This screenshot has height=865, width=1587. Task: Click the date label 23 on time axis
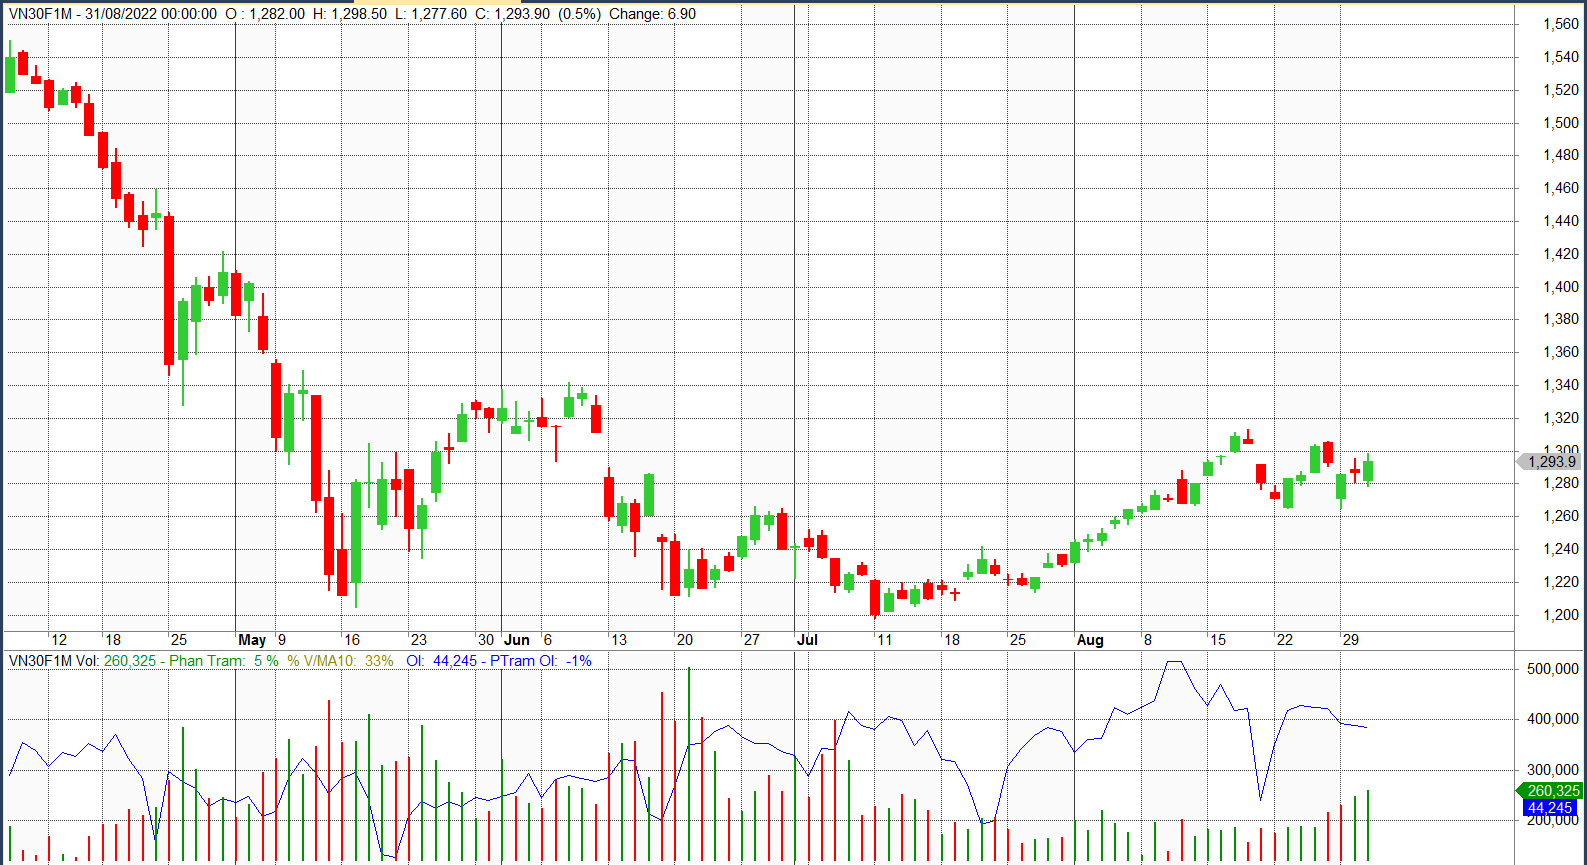pos(418,640)
